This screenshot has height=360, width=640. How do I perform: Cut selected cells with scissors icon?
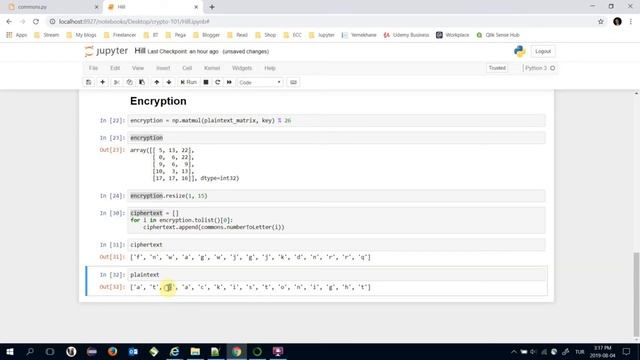pos(117,82)
